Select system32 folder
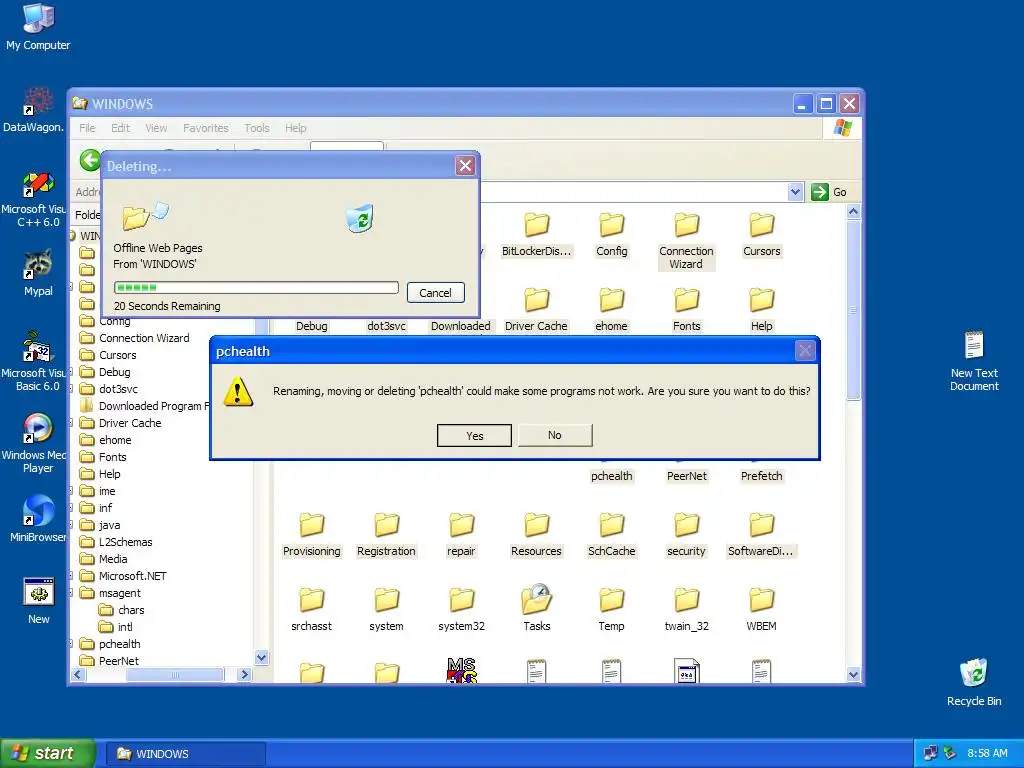Viewport: 1024px width, 768px height. click(x=461, y=611)
